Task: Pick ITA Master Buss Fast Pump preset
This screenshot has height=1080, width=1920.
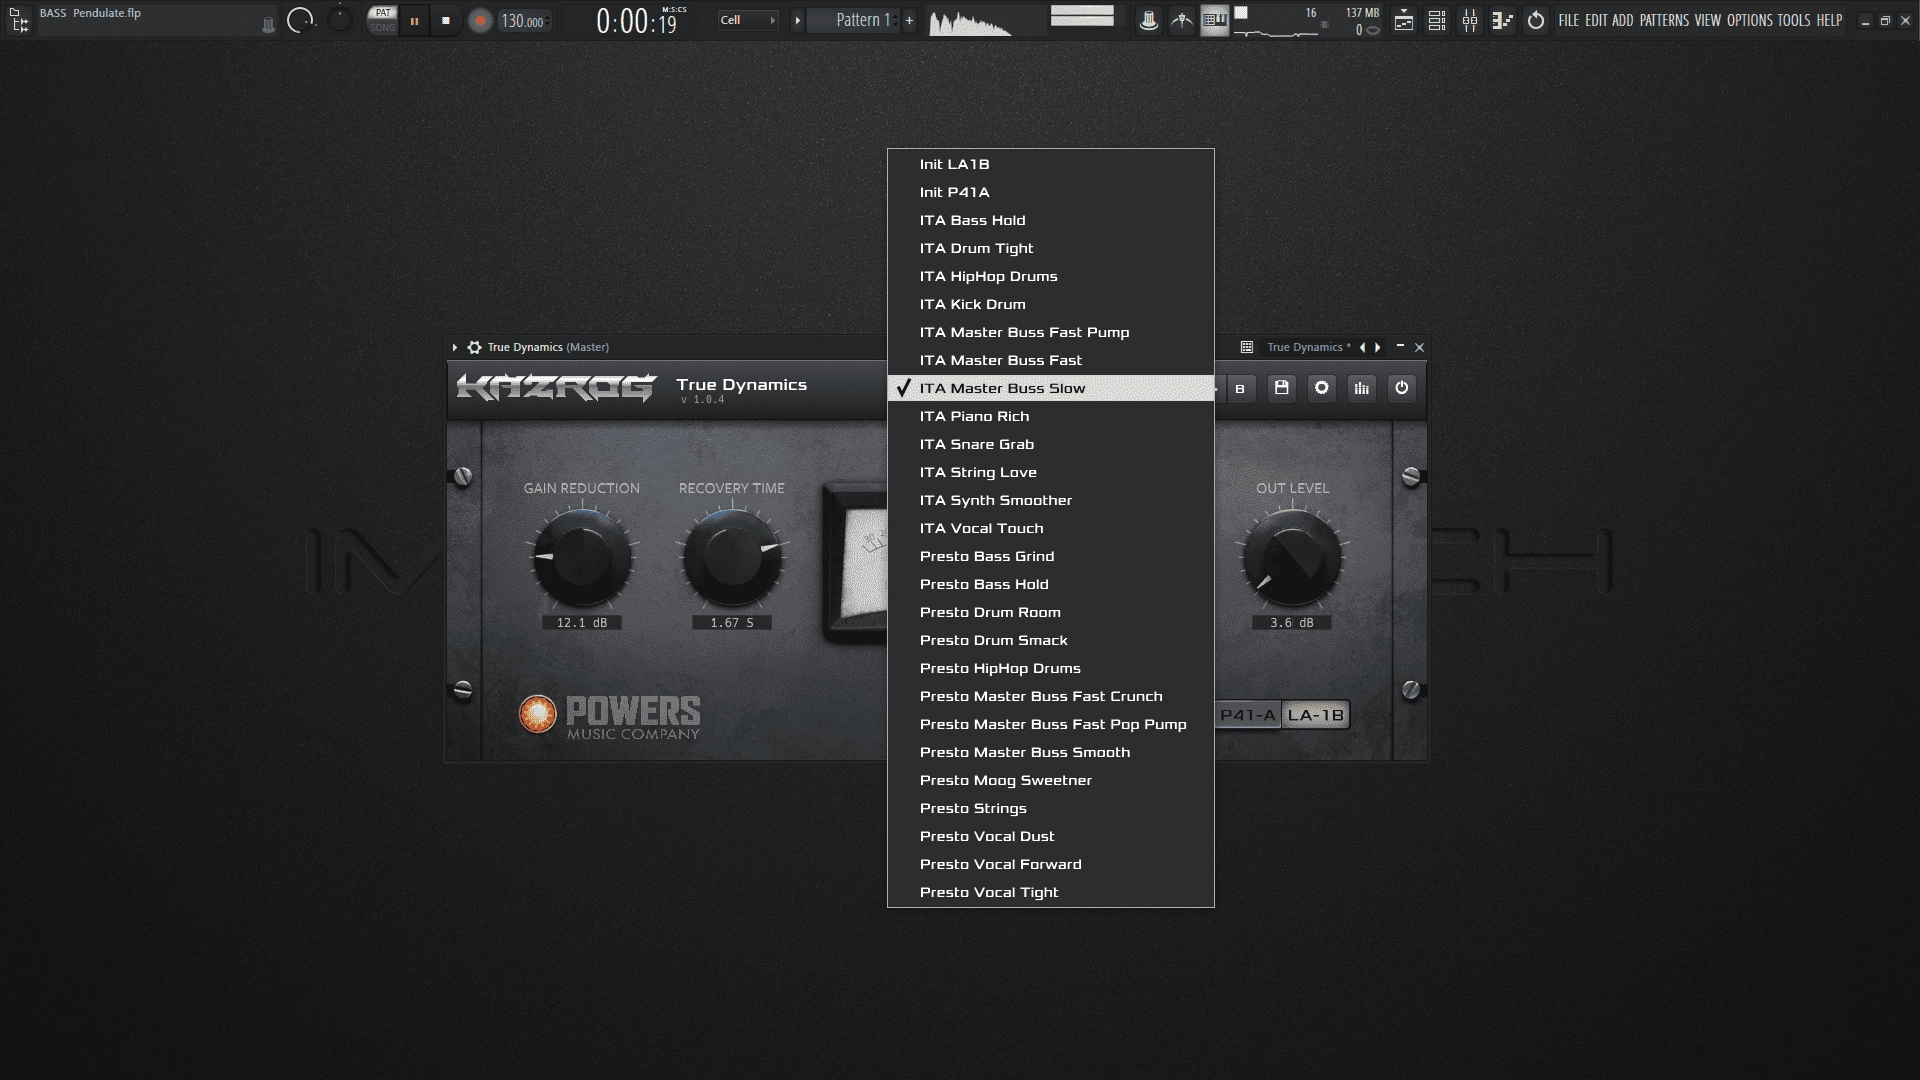Action: tap(1051, 332)
